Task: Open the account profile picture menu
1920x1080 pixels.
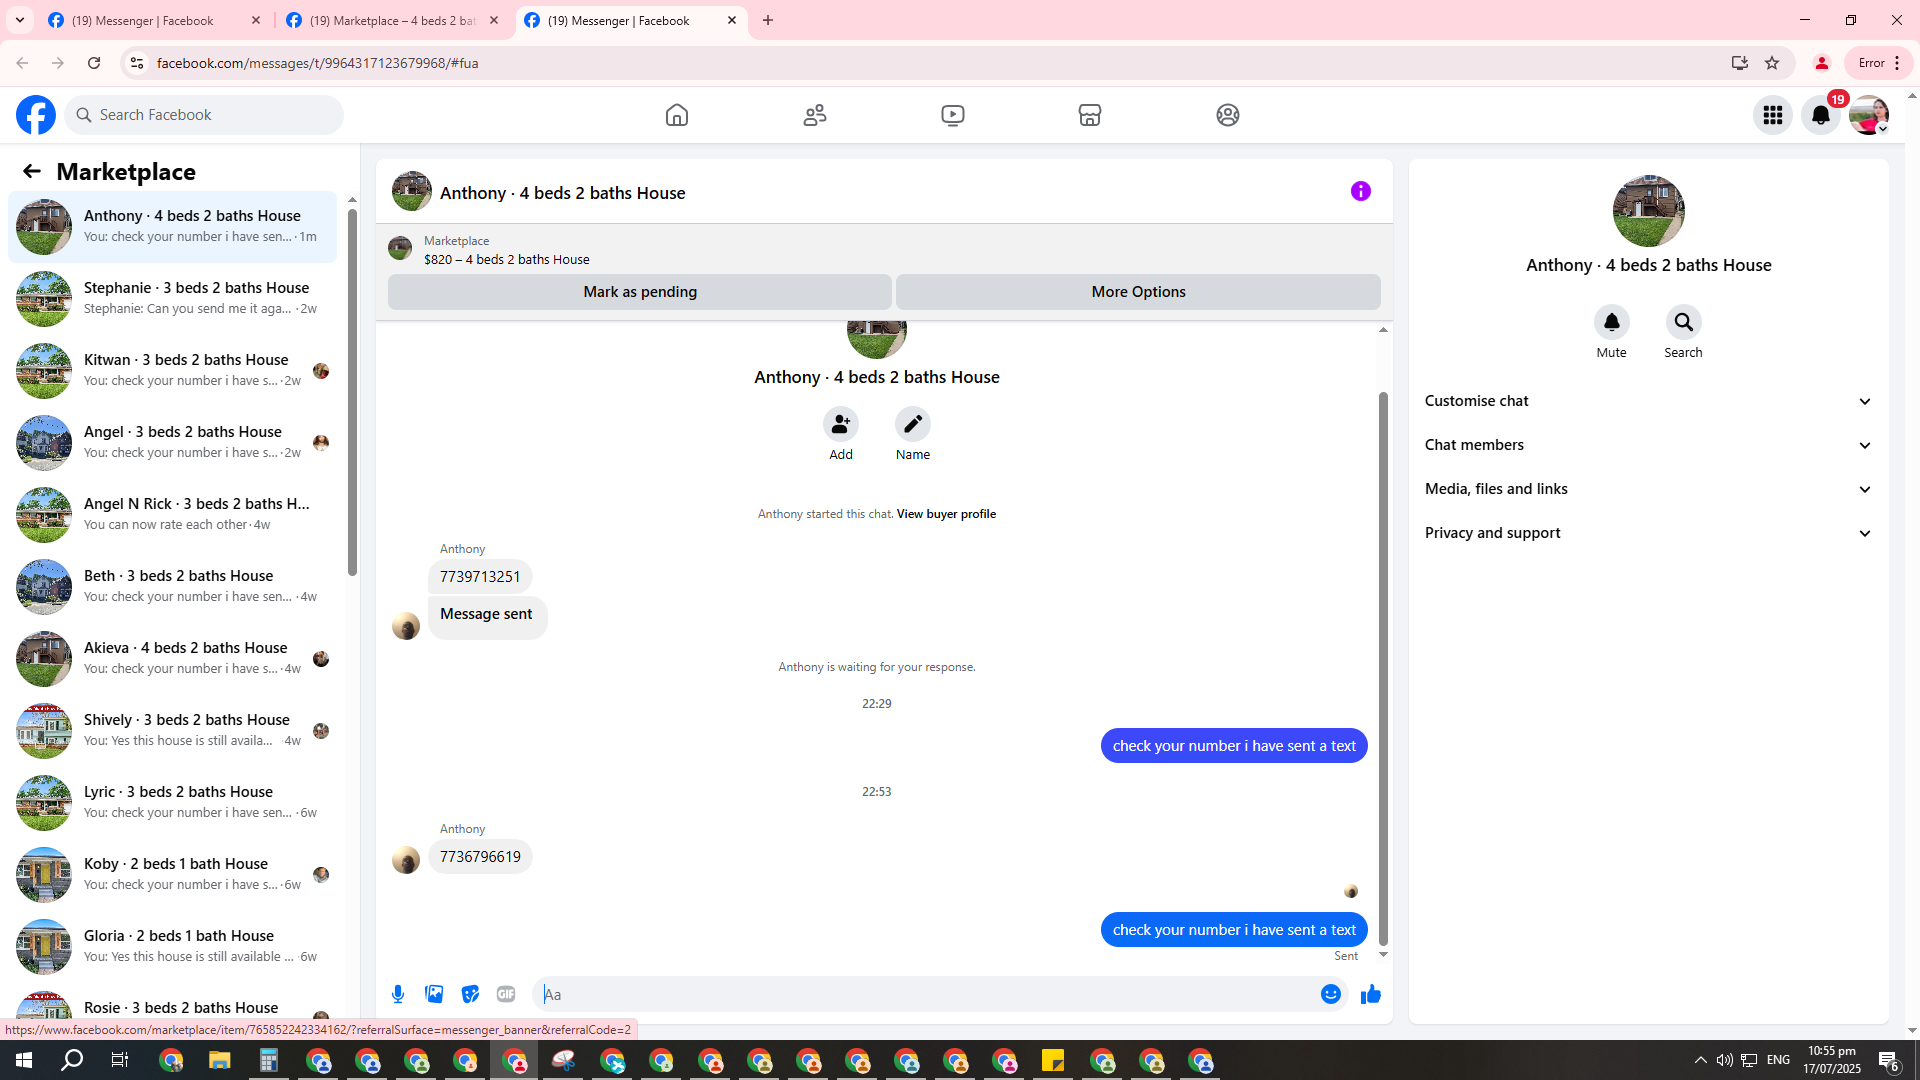Action: [1869, 115]
